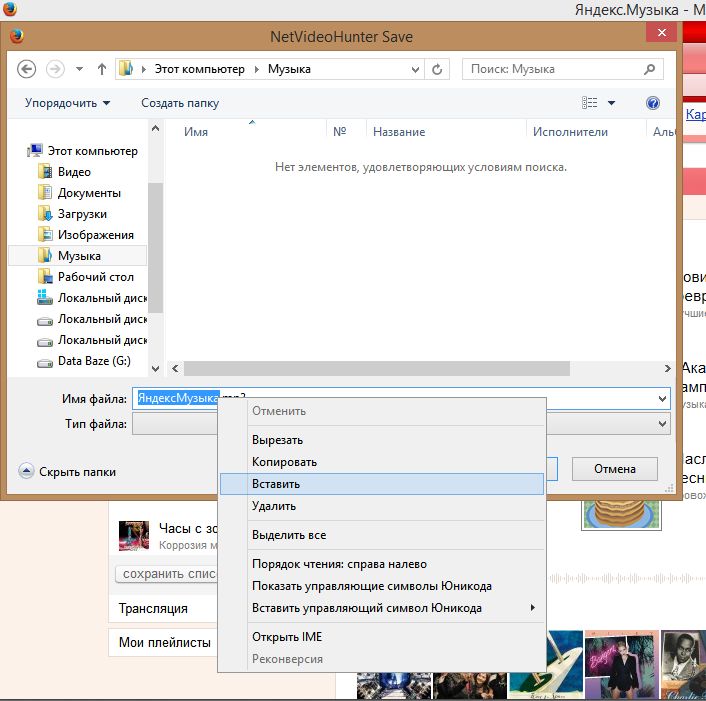
Task: Refresh the Музыка folder view
Action: [x=437, y=69]
